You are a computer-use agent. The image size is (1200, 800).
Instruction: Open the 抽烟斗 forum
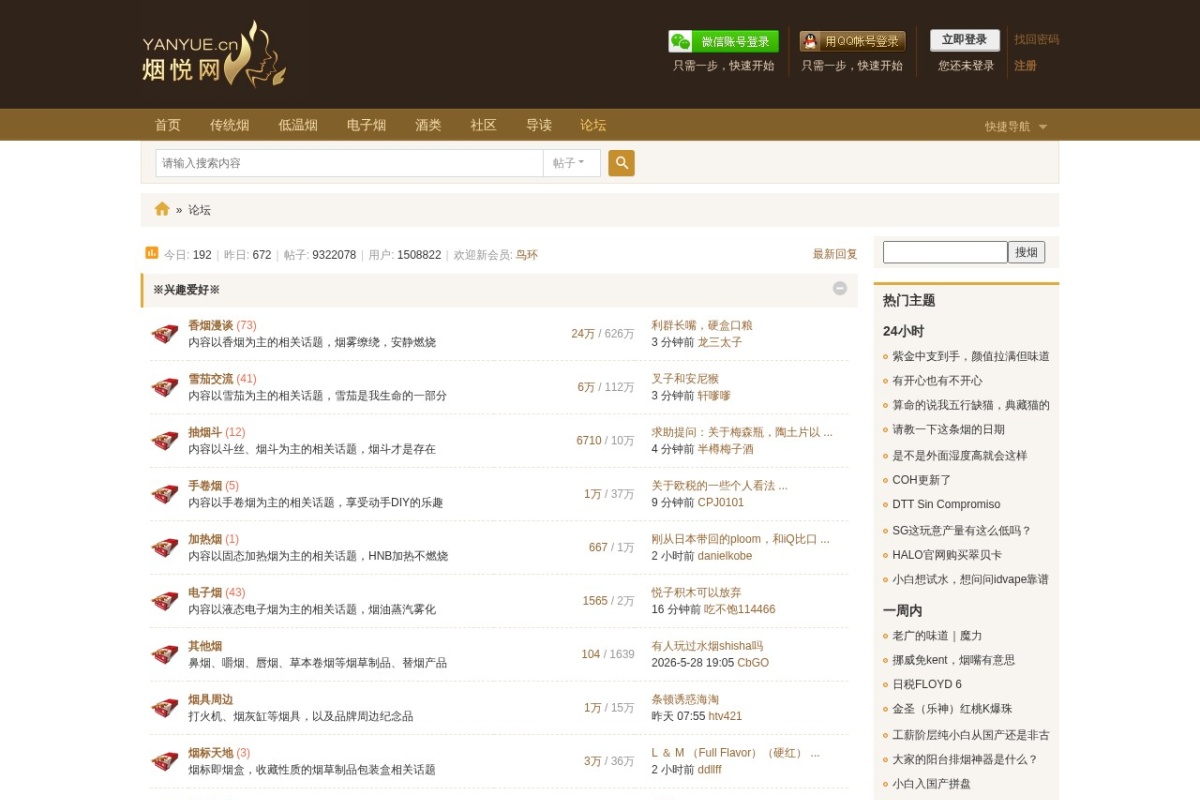pos(205,432)
